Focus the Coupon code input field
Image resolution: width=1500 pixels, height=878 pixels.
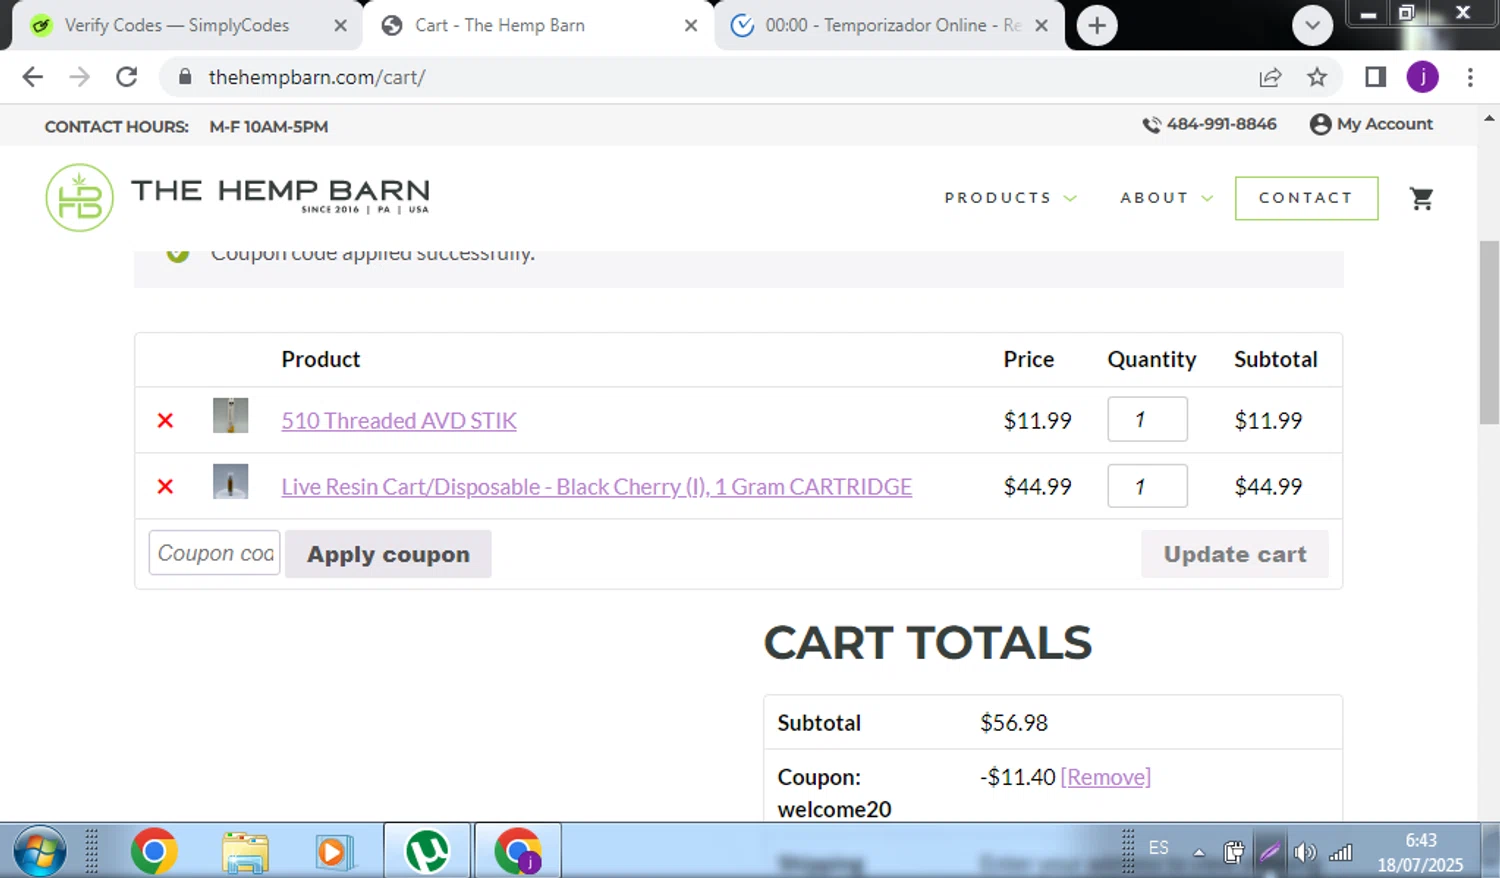point(214,553)
